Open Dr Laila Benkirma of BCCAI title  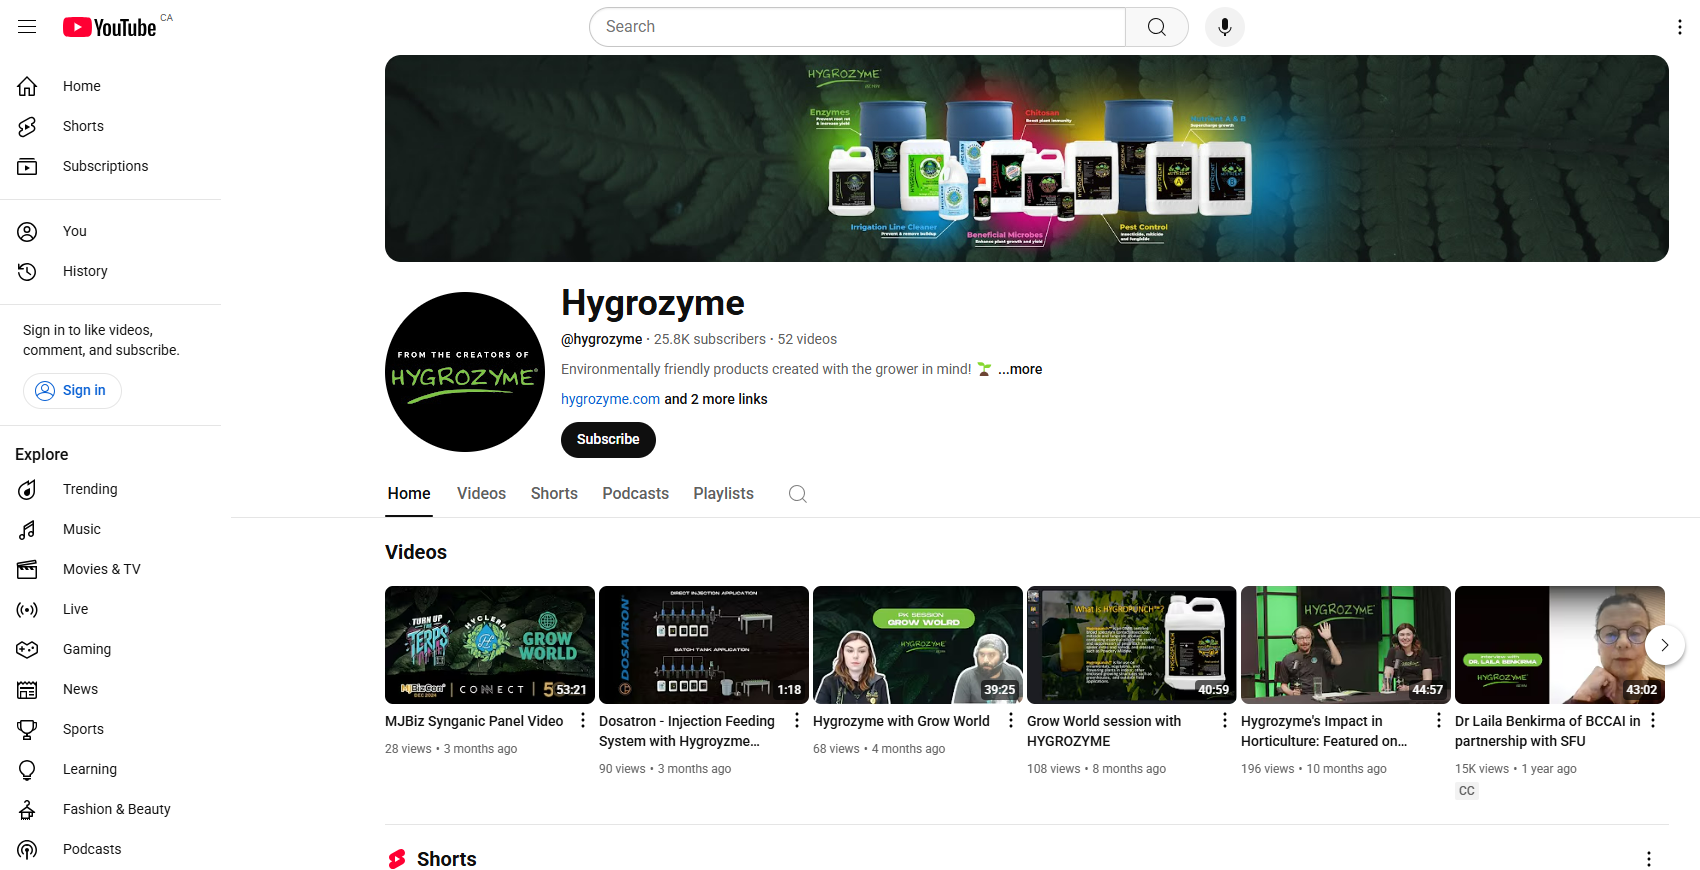[1547, 731]
